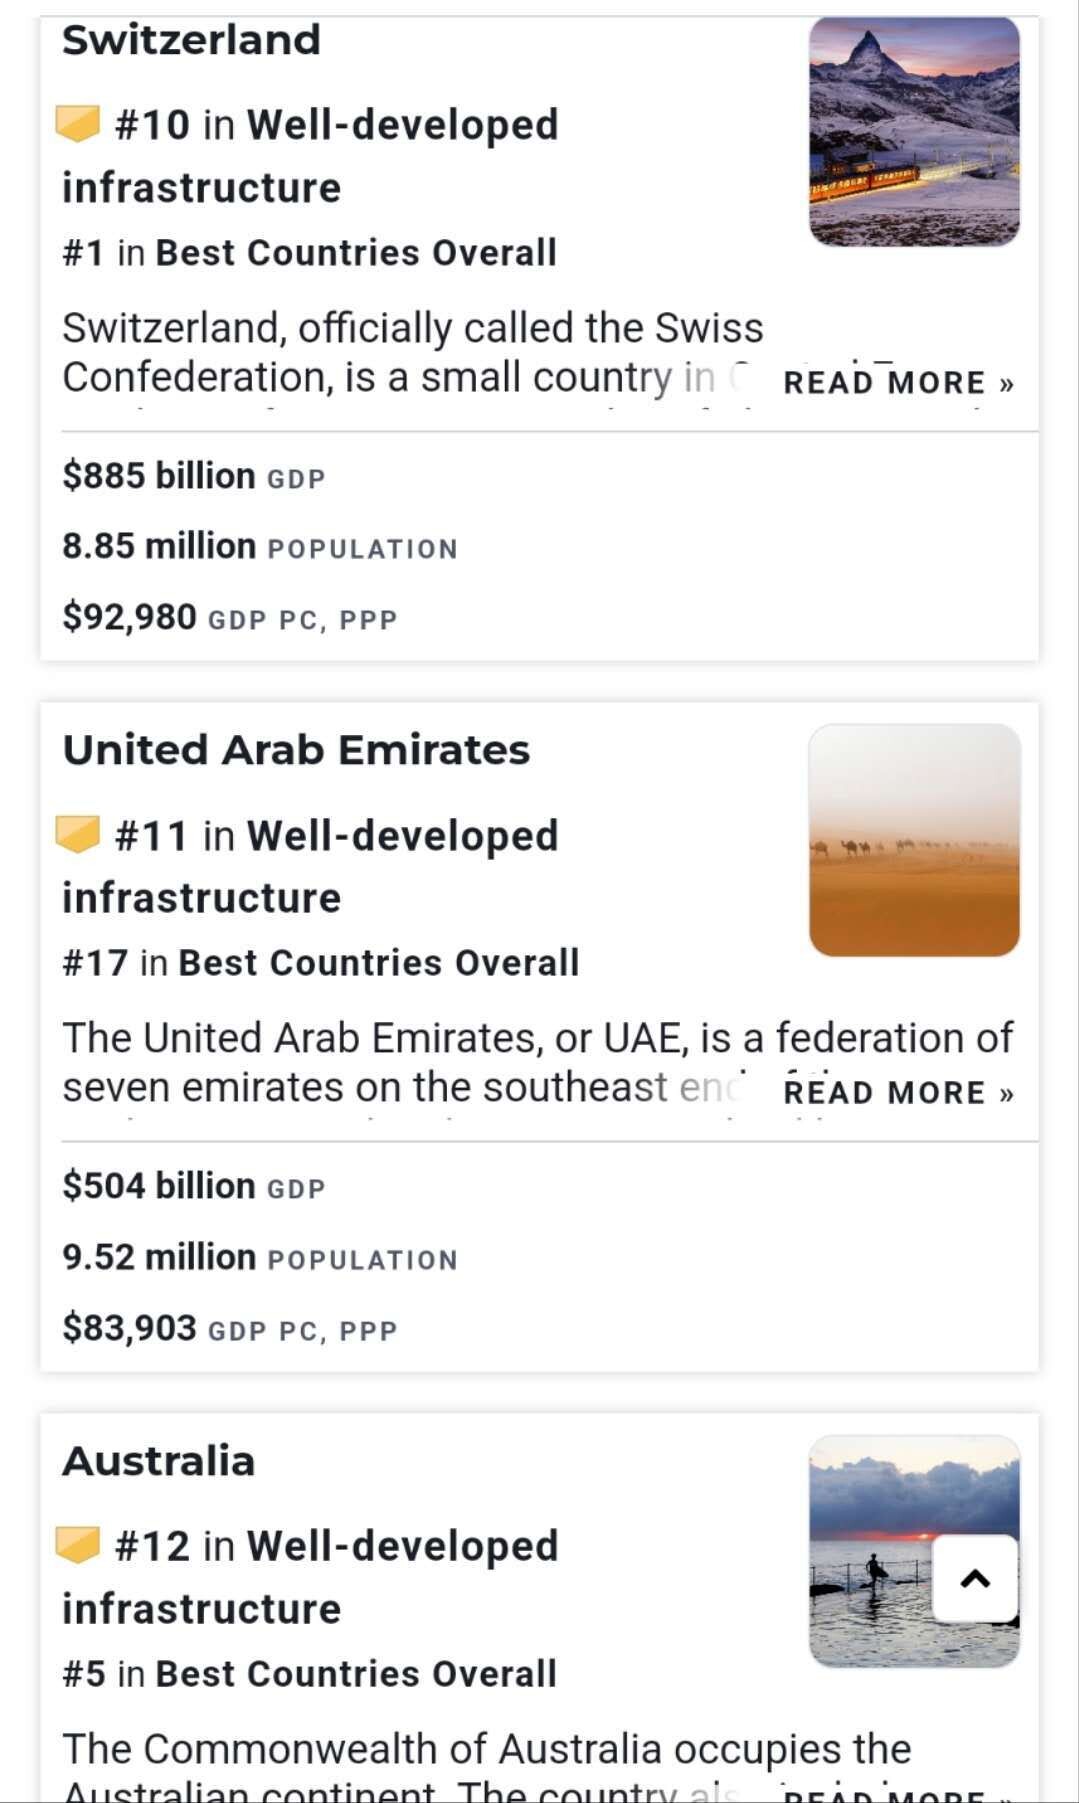
Task: Expand Switzerland description with READ MORE
Action: [898, 383]
